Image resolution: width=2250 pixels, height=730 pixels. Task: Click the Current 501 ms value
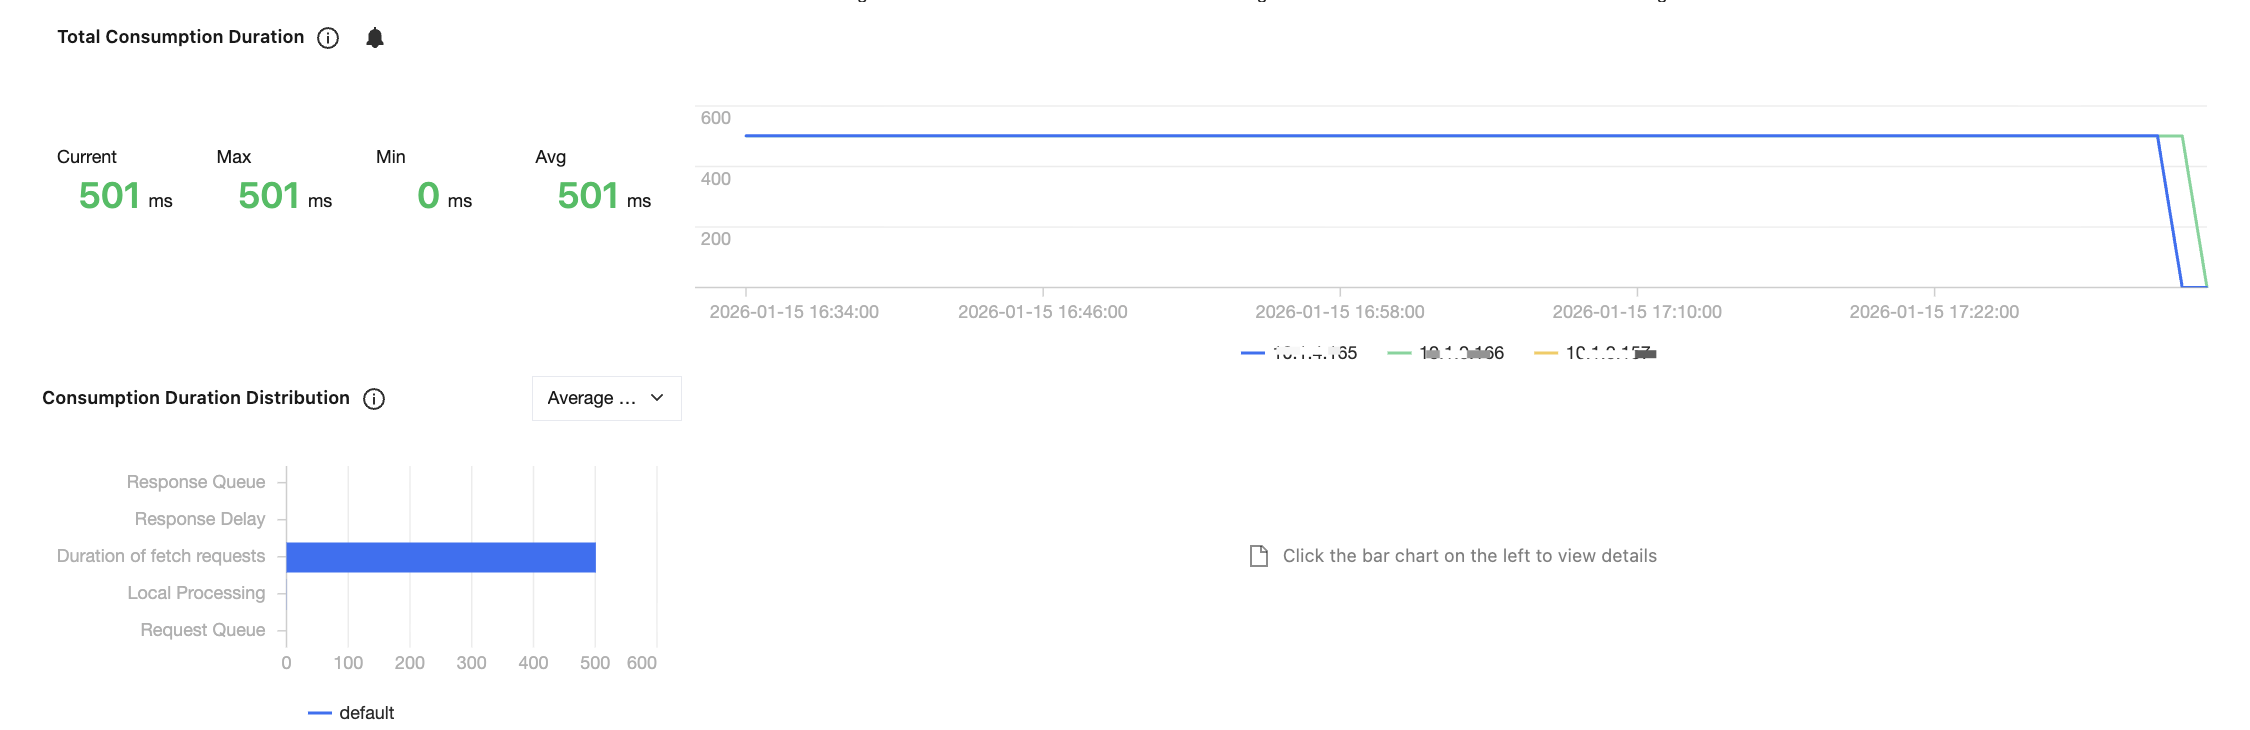tap(110, 196)
